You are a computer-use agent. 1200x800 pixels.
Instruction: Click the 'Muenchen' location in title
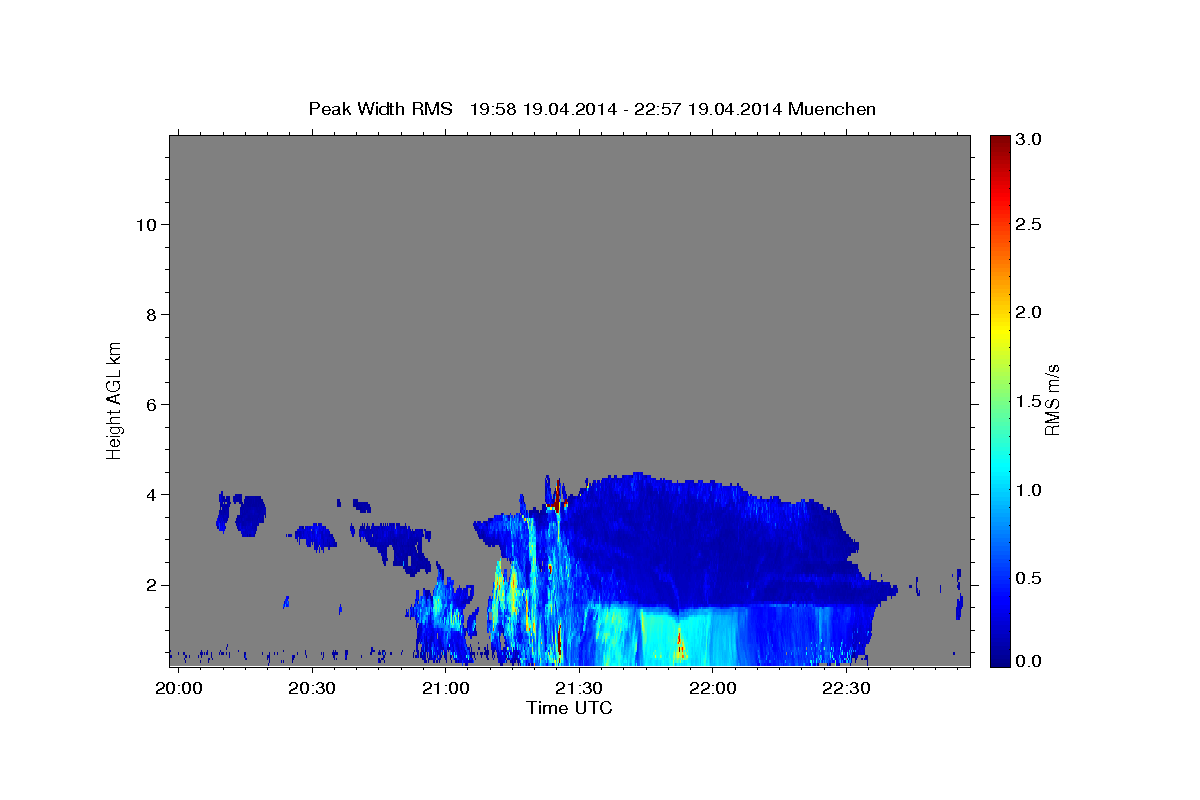(x=832, y=109)
